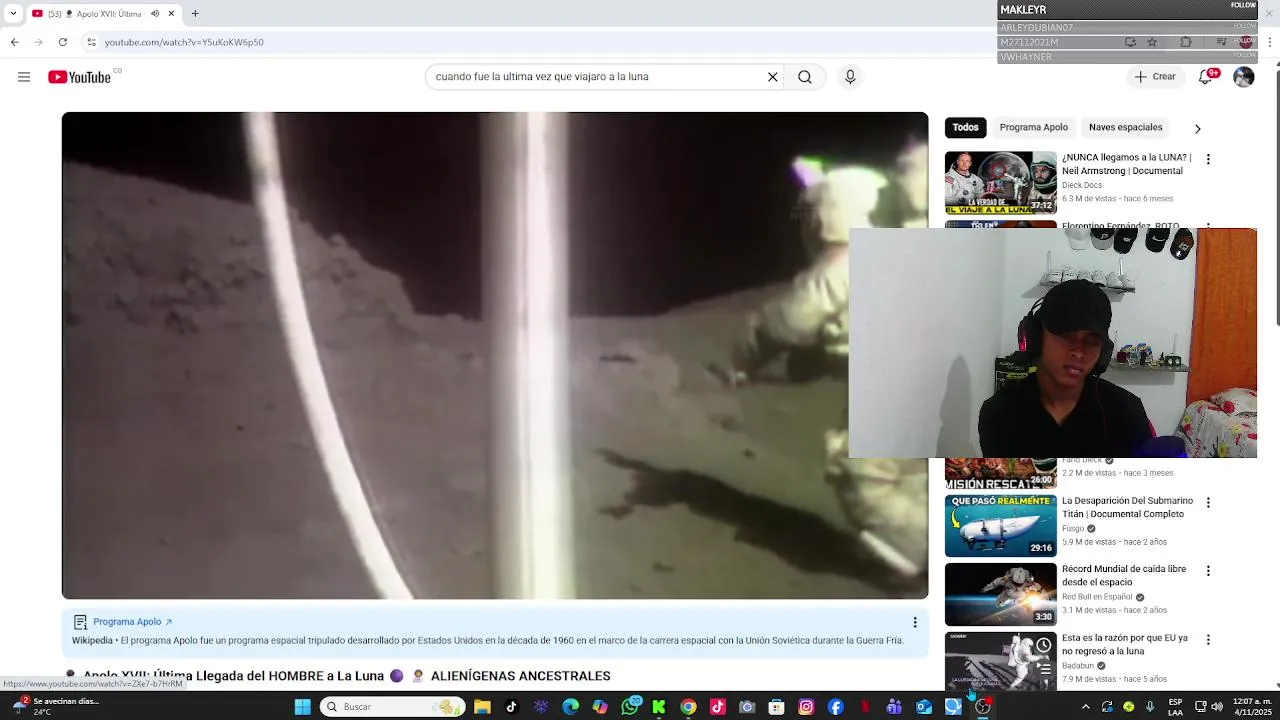
Task: Open the taskbar volume control
Action: pyautogui.click(x=1217, y=707)
